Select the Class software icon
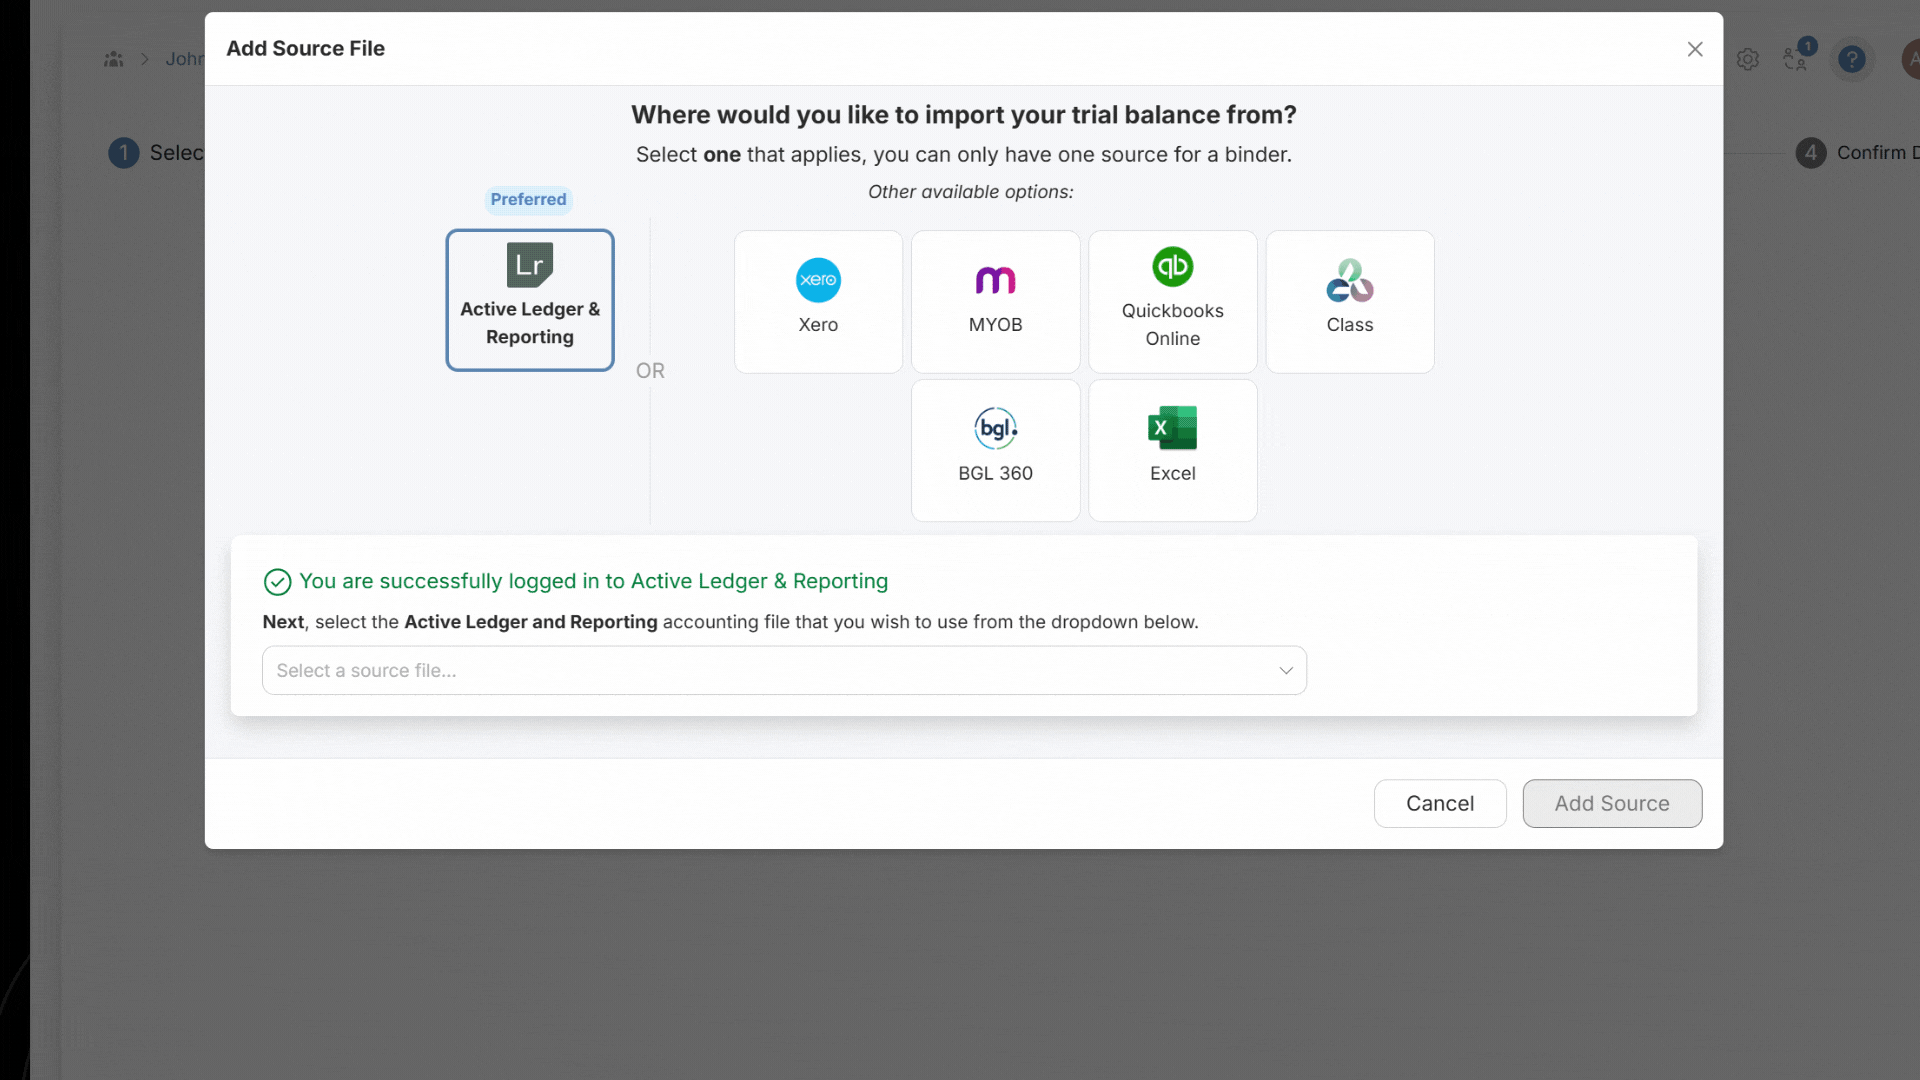1920x1080 pixels. (1349, 300)
